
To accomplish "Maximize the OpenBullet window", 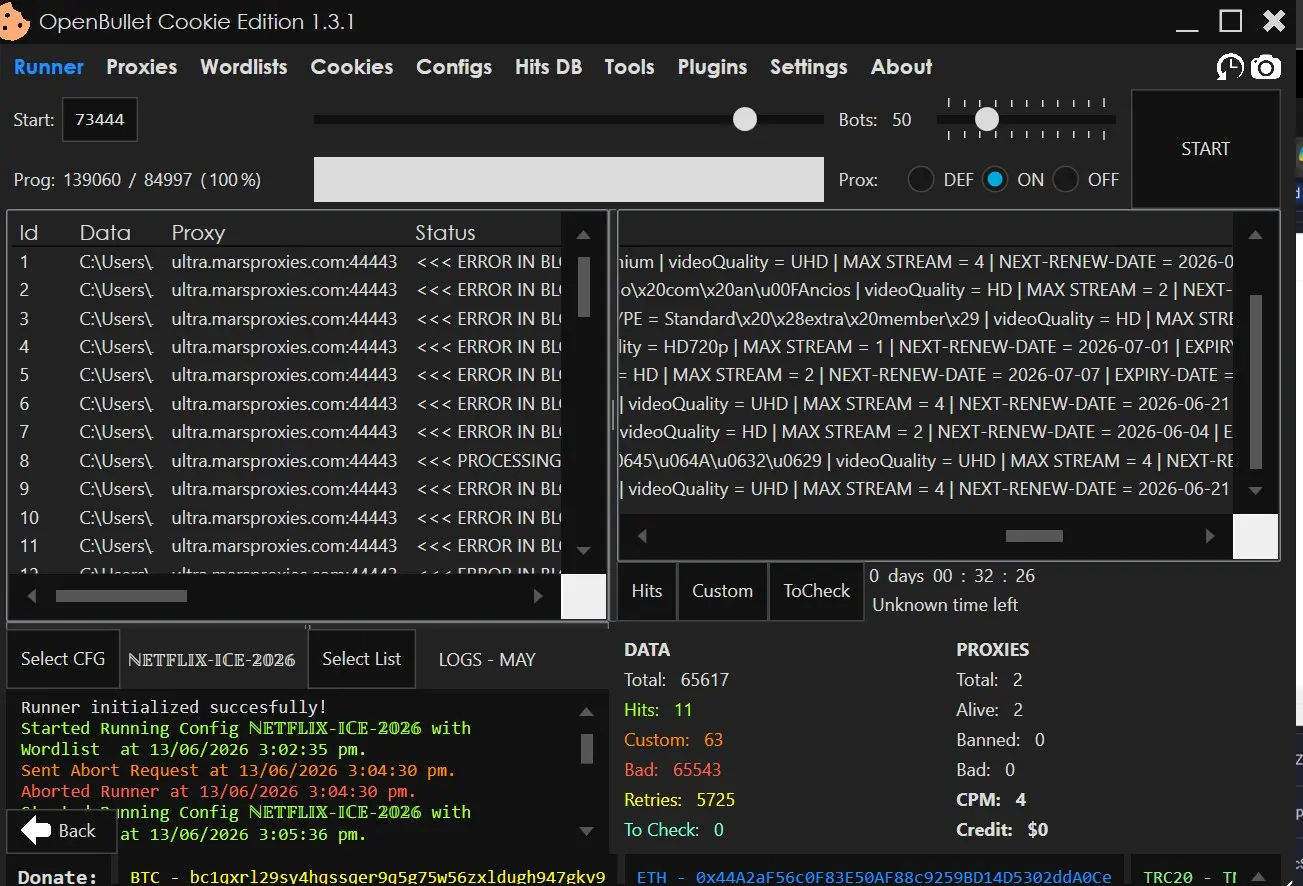I will tap(1231, 20).
